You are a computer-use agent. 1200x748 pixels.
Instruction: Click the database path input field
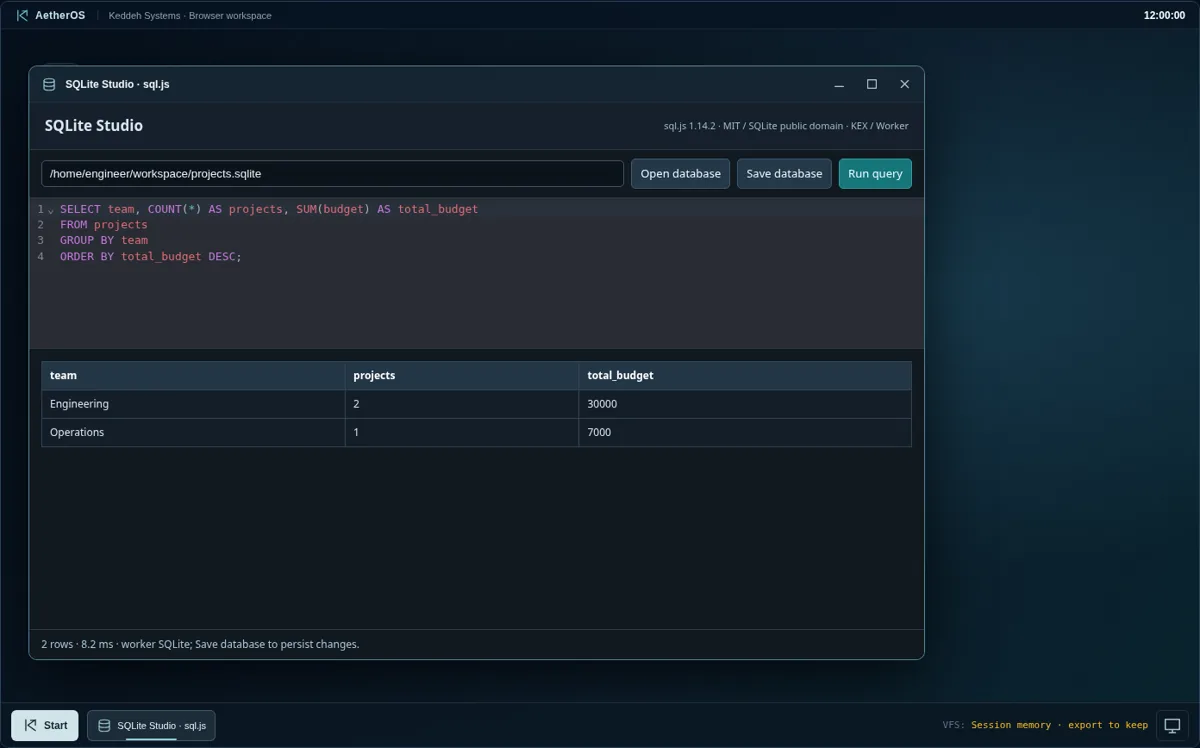pyautogui.click(x=332, y=173)
